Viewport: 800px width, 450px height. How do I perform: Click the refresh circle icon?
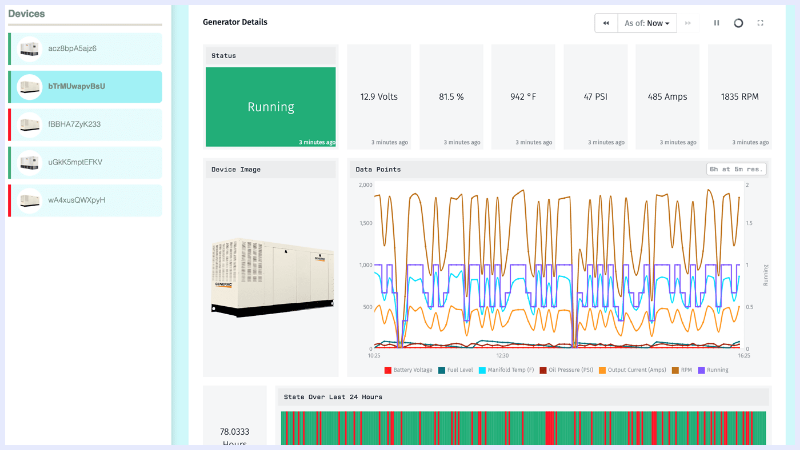coord(738,22)
